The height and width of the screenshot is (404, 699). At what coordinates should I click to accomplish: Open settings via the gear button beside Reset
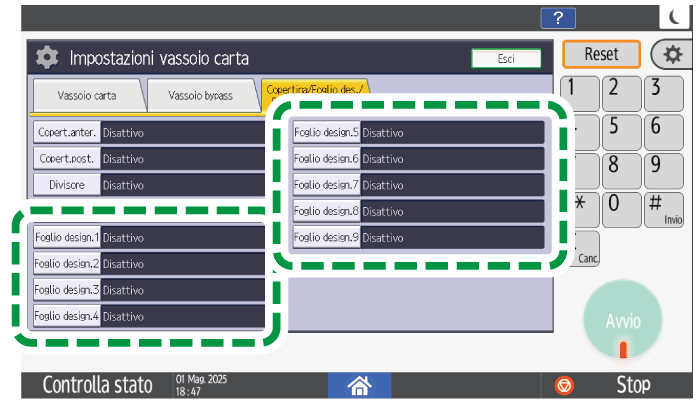[672, 54]
